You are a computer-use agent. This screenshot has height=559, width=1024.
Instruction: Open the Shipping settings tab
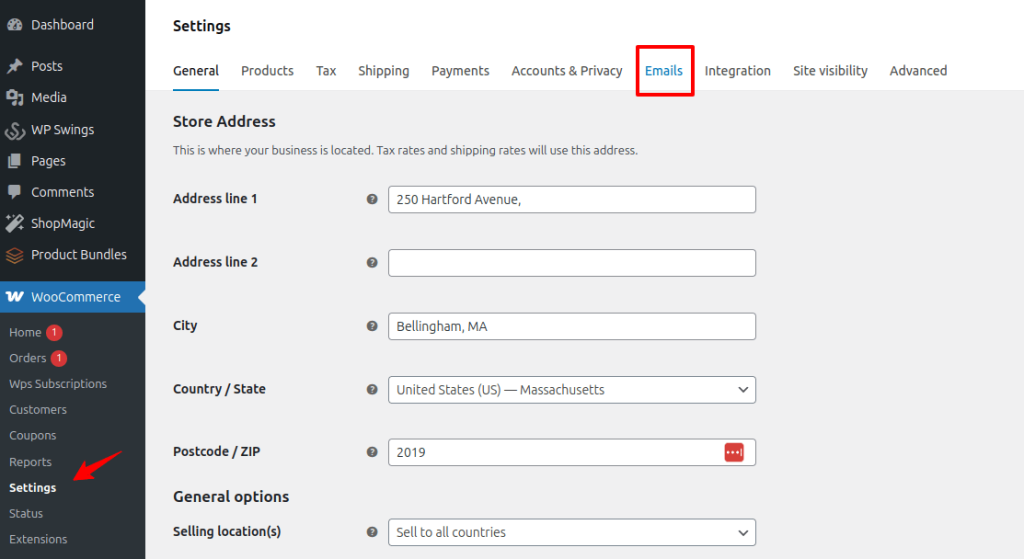383,71
